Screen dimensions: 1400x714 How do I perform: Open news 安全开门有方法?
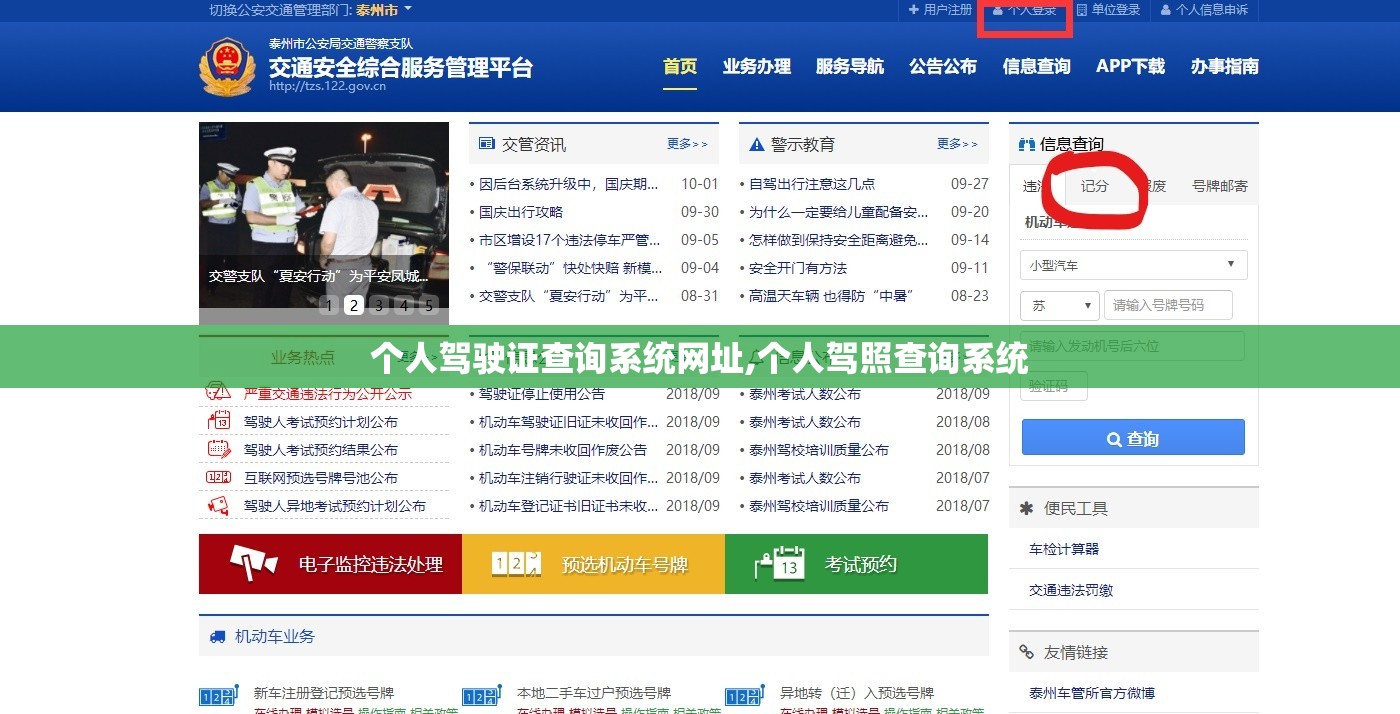point(798,268)
